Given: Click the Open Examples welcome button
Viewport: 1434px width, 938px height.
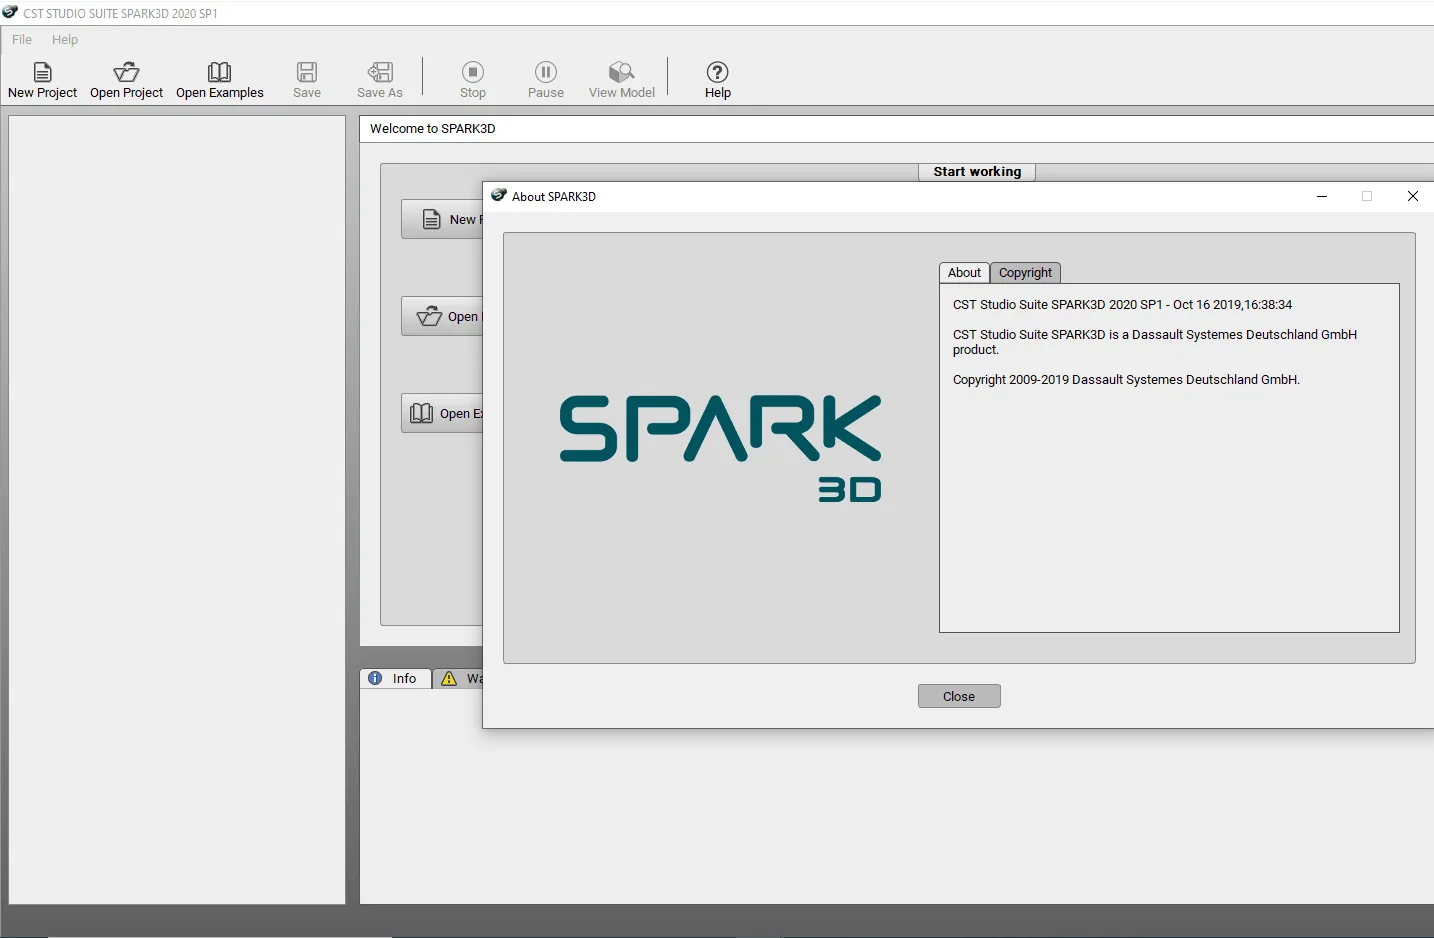Looking at the screenshot, I should pyautogui.click(x=443, y=413).
